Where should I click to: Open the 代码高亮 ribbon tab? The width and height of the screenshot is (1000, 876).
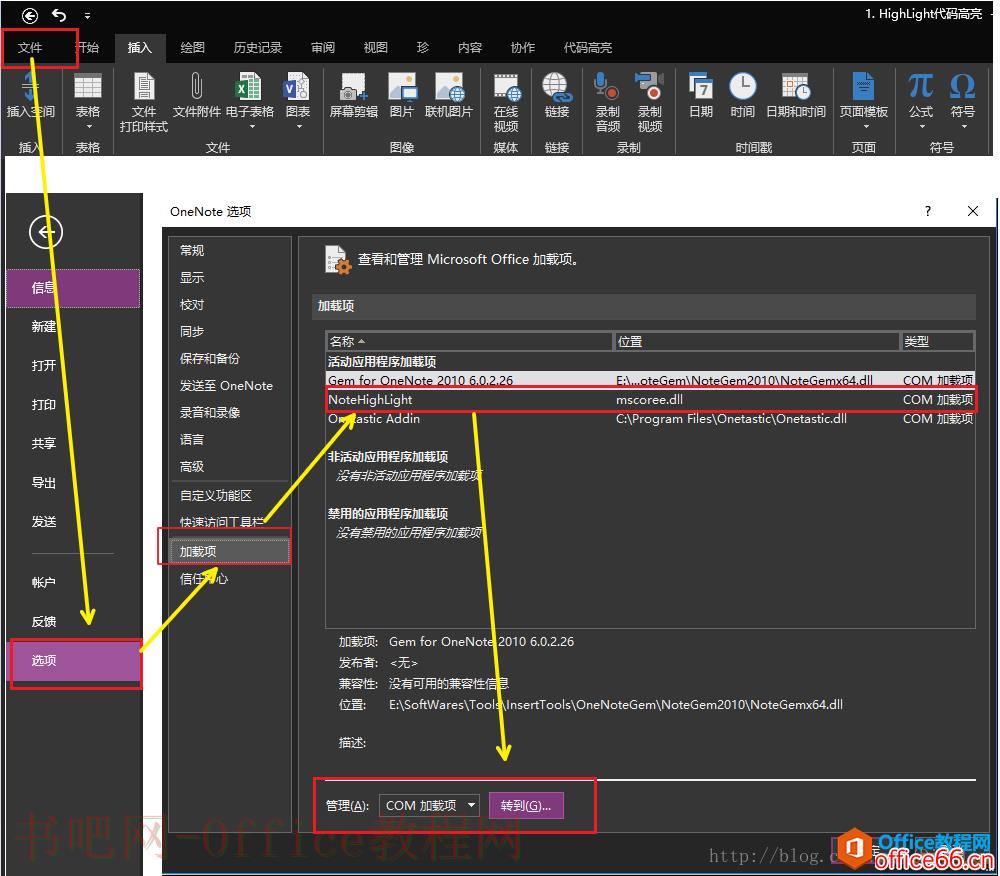click(587, 48)
